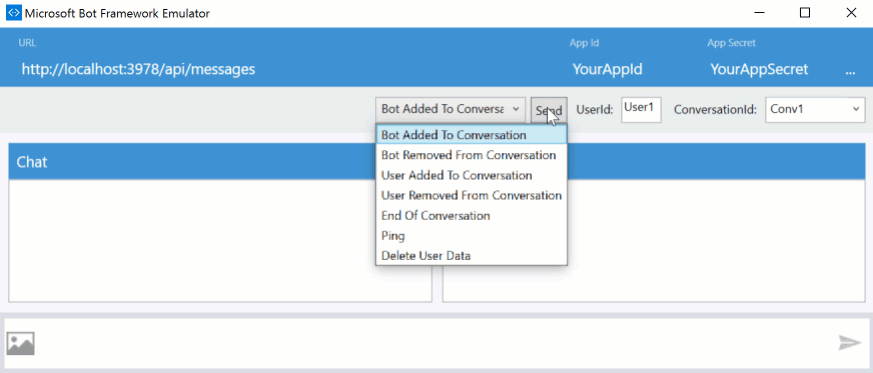The width and height of the screenshot is (873, 373).
Task: Open the ConversationId Conv1 dropdown
Action: (x=816, y=110)
